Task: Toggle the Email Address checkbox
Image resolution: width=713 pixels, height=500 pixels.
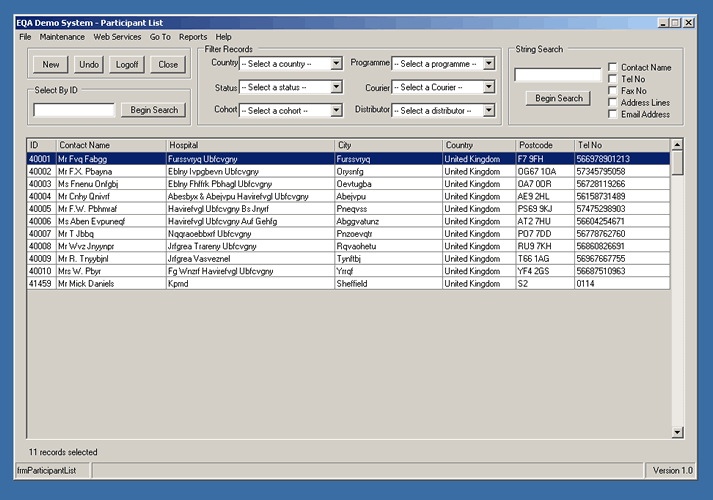Action: pyautogui.click(x=612, y=114)
